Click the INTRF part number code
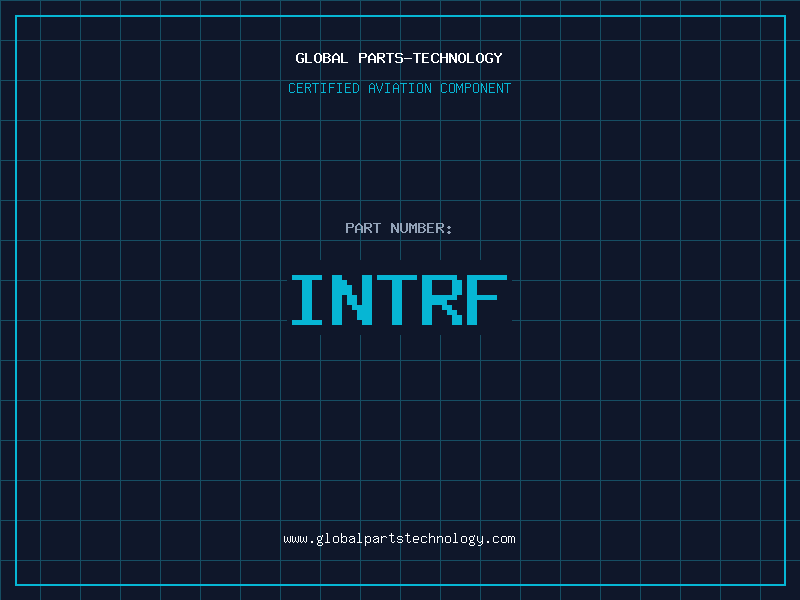 [399, 300]
